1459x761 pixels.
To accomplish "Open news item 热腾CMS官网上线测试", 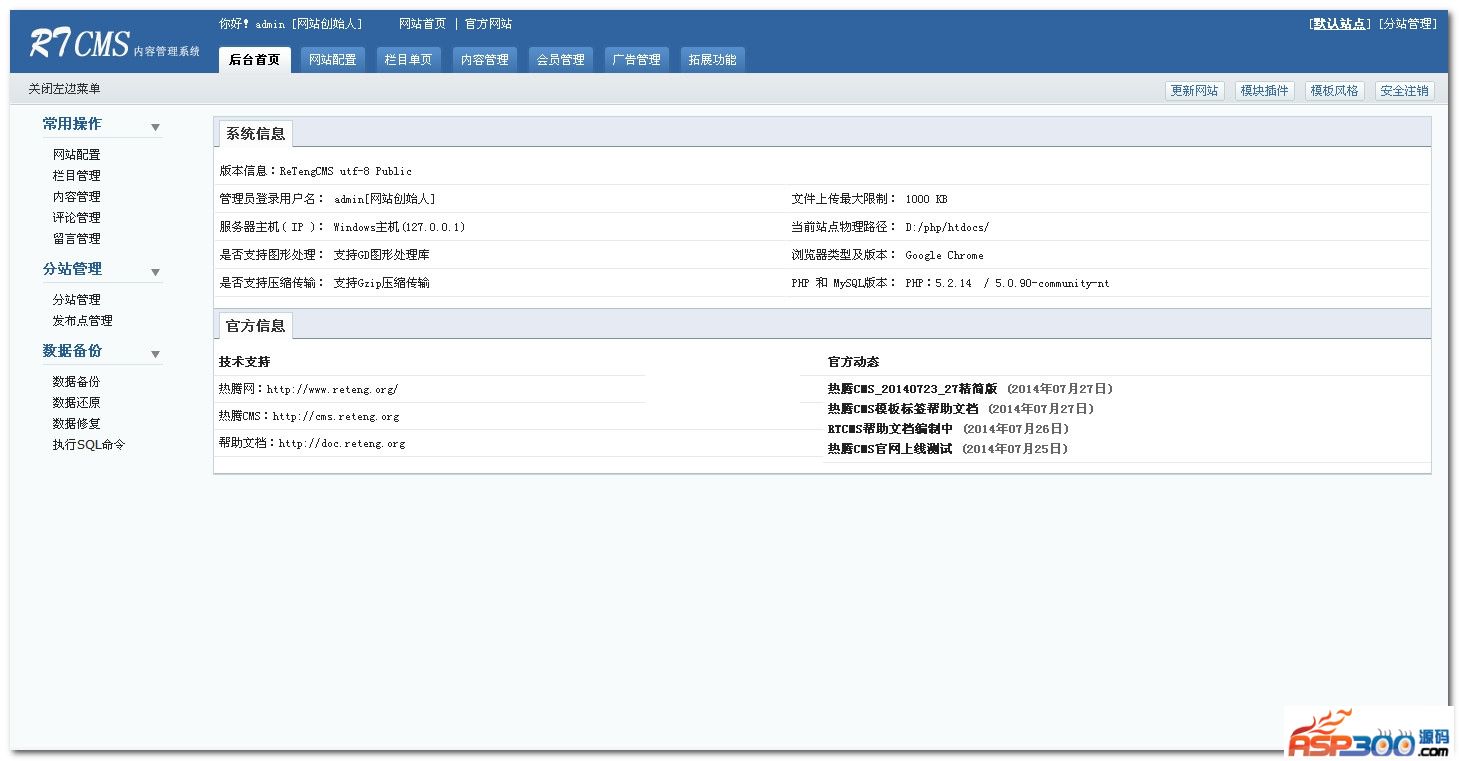I will pos(890,449).
